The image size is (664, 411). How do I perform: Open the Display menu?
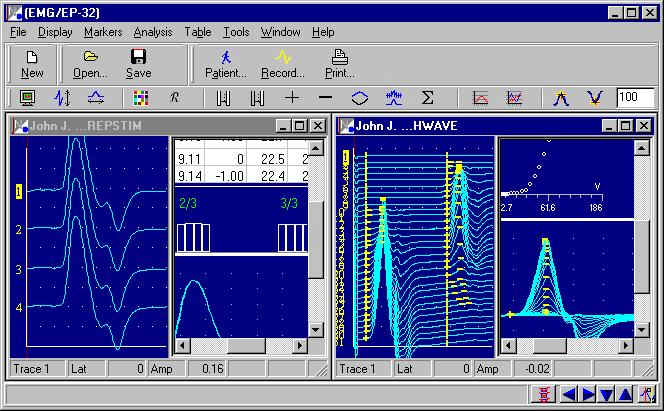(x=55, y=32)
